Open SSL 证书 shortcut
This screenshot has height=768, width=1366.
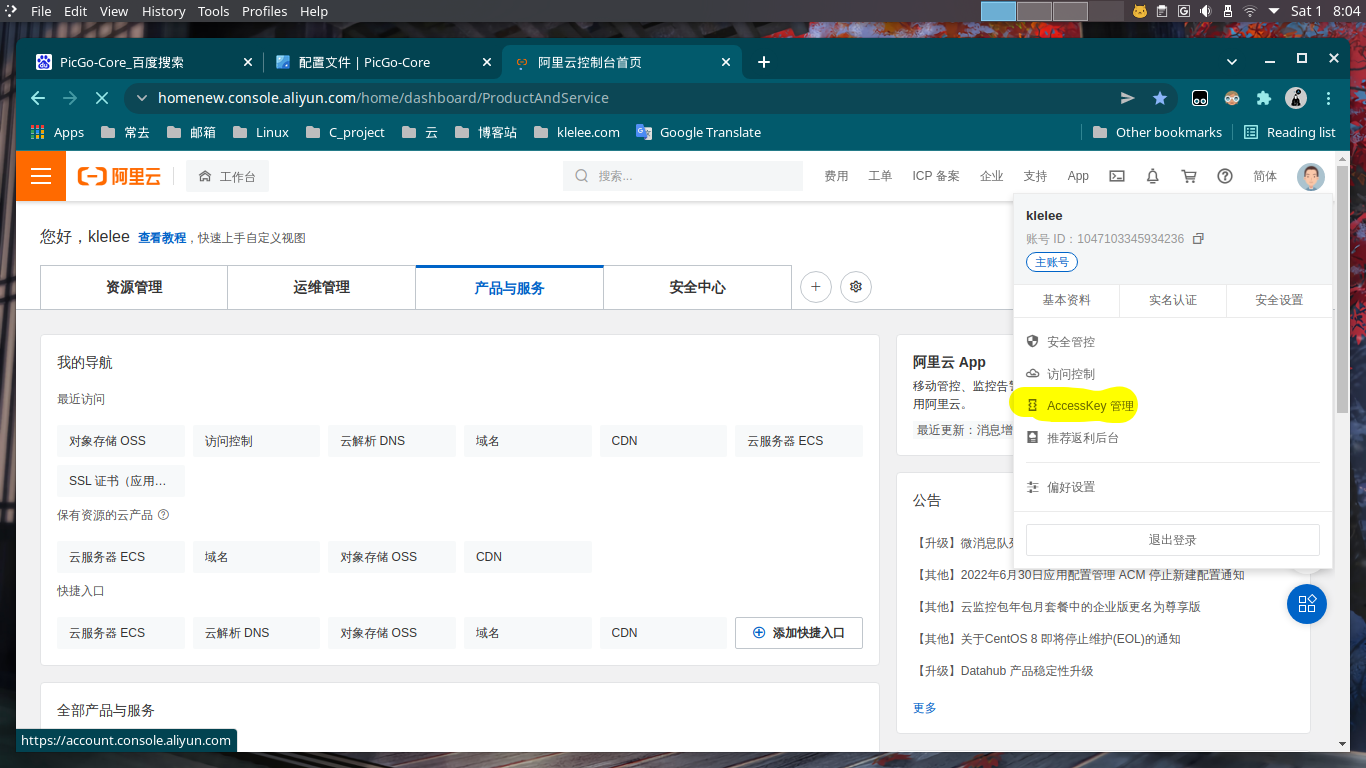pyautogui.click(x=121, y=481)
